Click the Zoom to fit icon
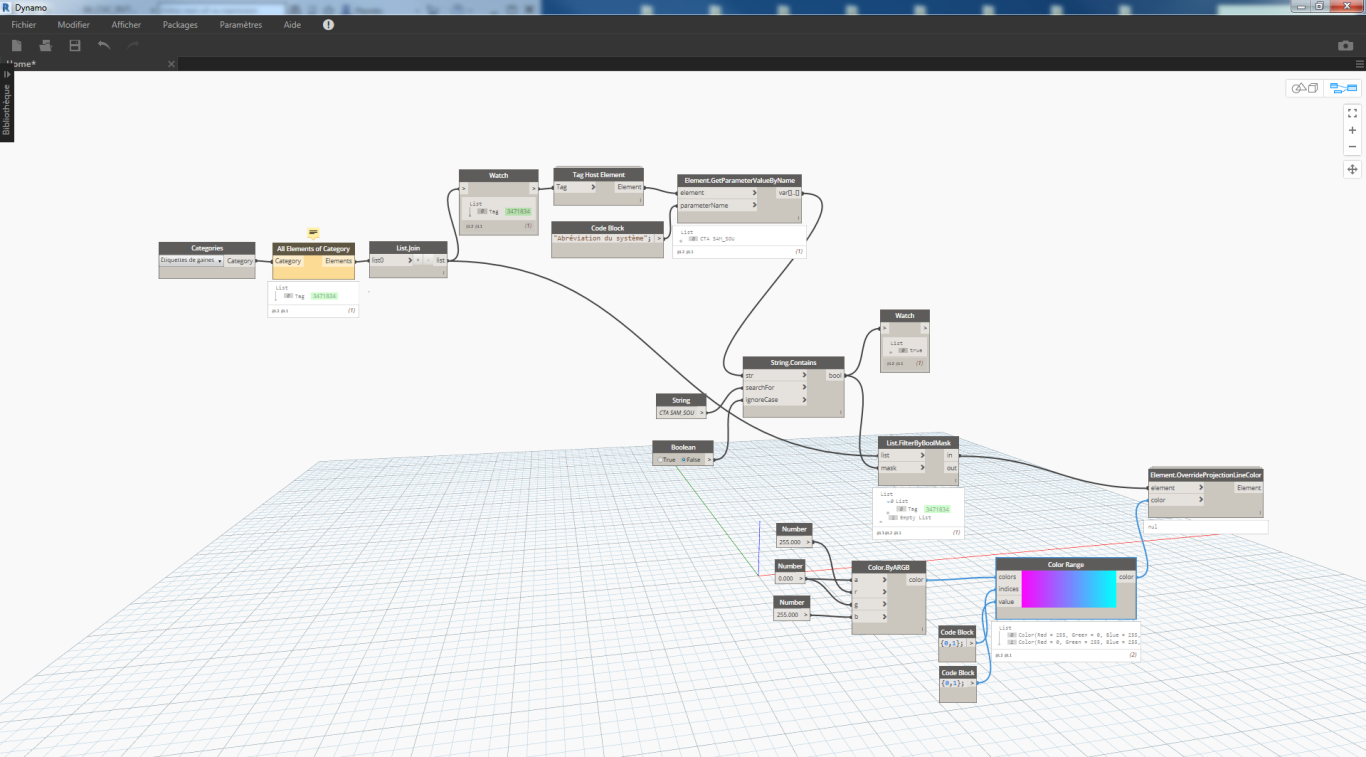Image resolution: width=1366 pixels, height=757 pixels. click(x=1352, y=113)
